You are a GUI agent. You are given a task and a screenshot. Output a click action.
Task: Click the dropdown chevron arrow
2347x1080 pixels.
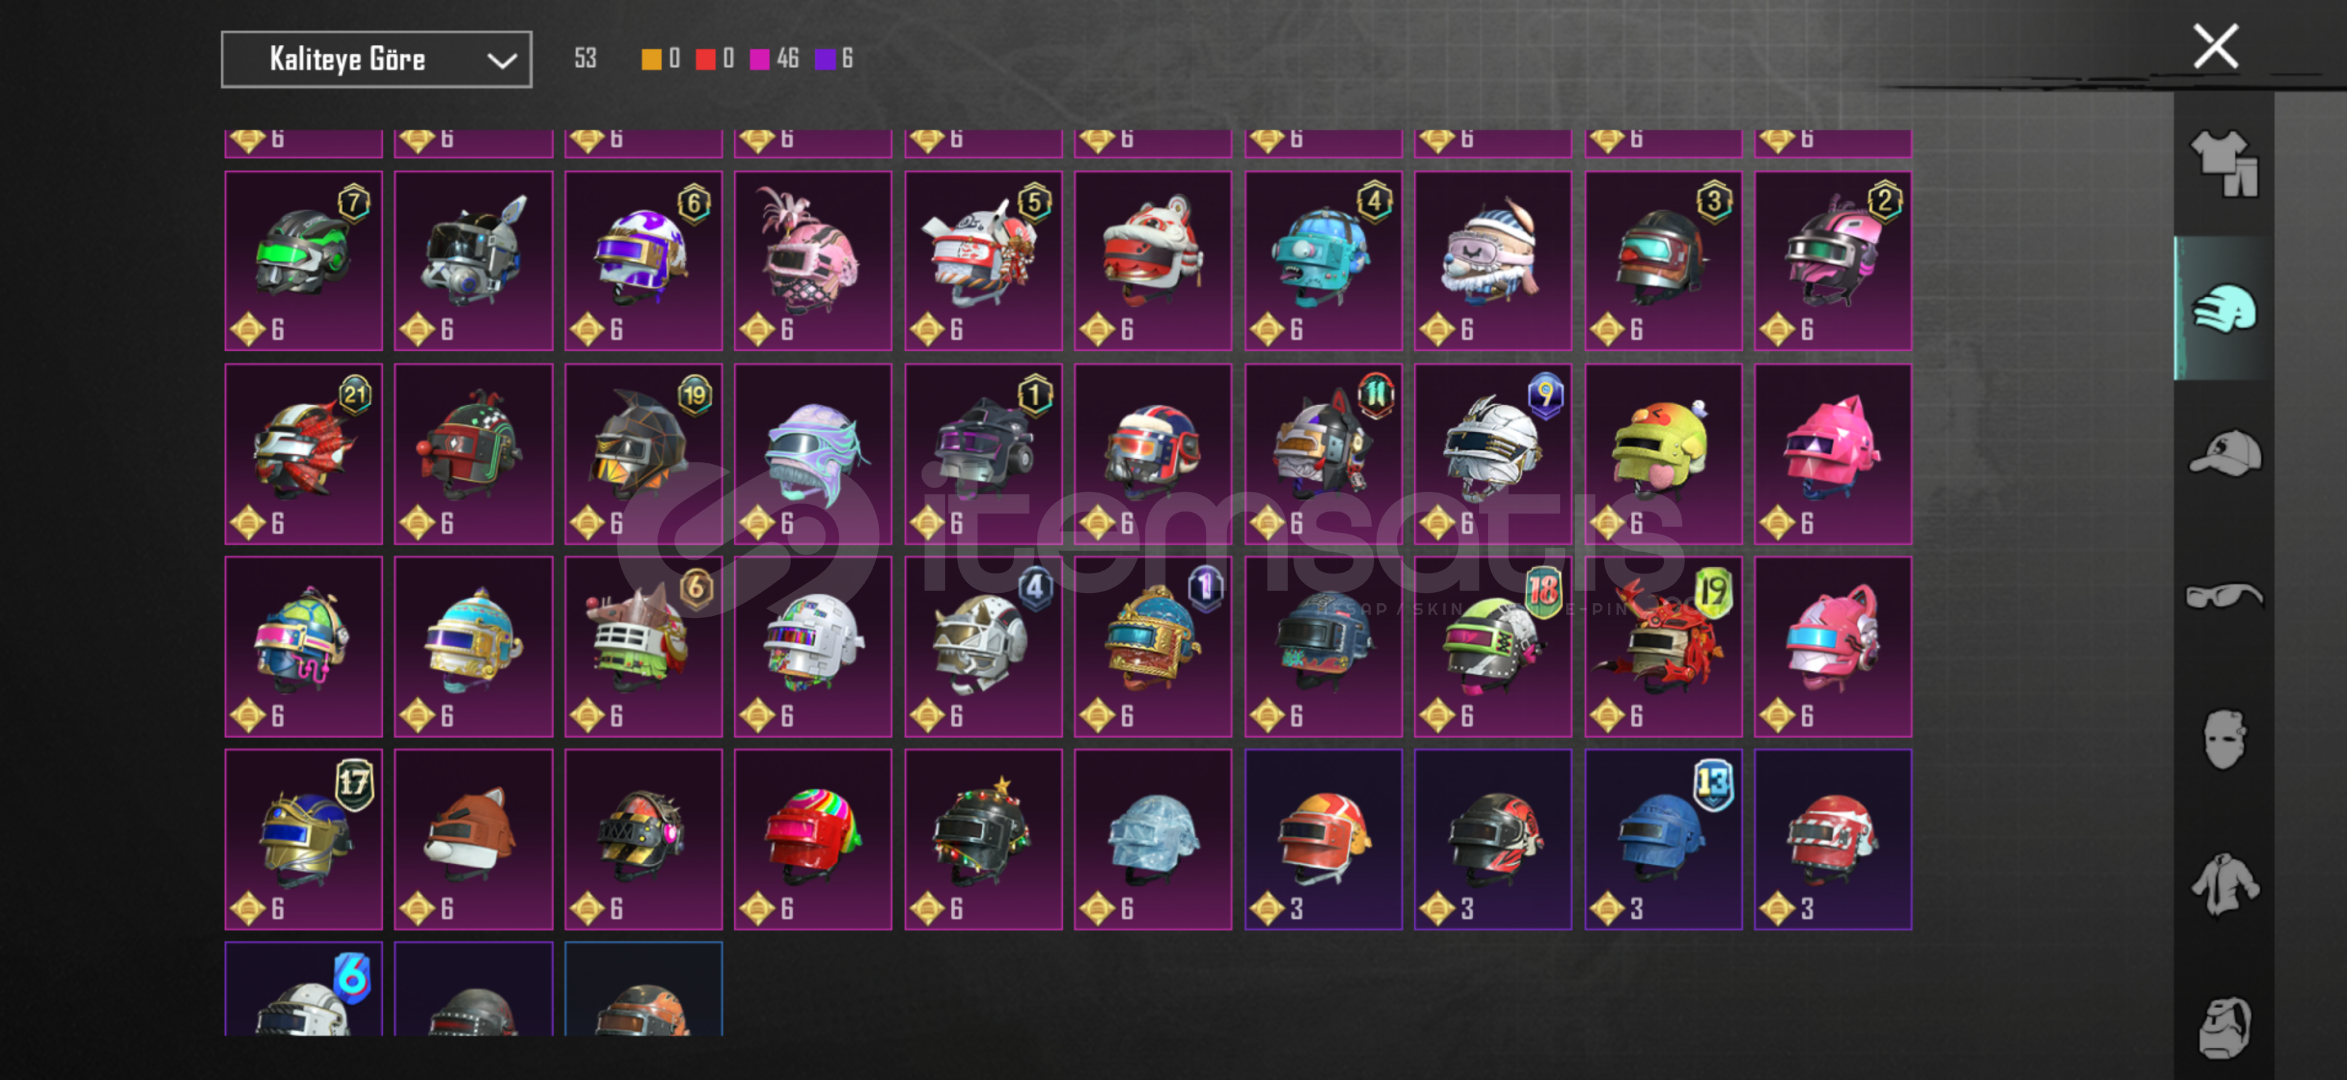pyautogui.click(x=501, y=61)
